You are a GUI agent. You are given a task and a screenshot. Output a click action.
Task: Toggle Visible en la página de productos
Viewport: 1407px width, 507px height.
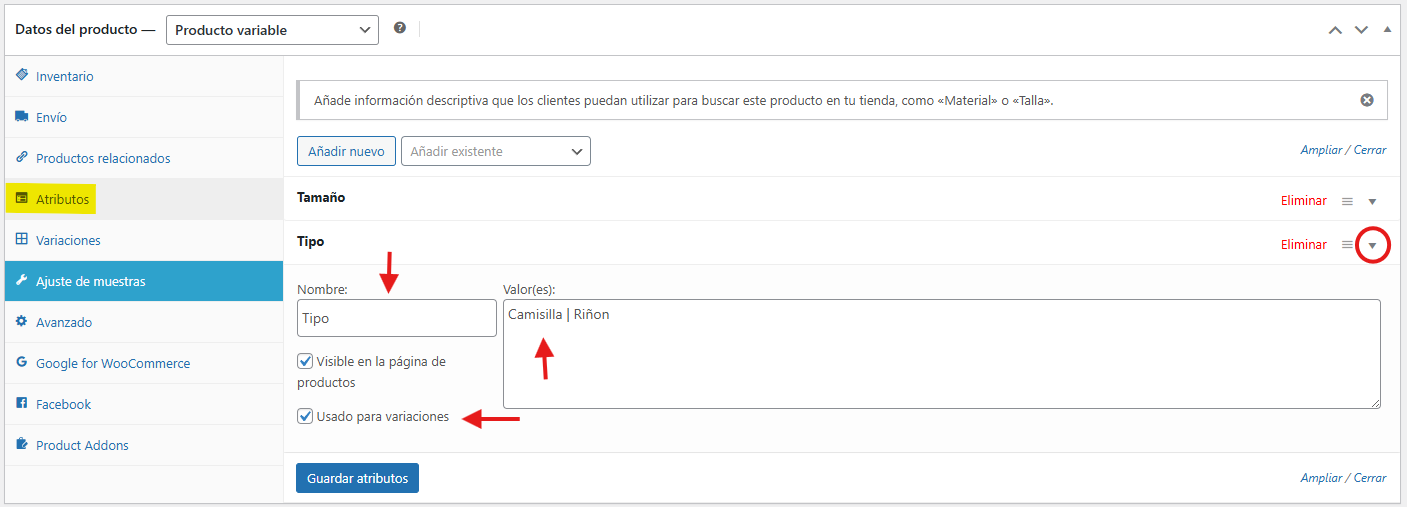point(305,360)
